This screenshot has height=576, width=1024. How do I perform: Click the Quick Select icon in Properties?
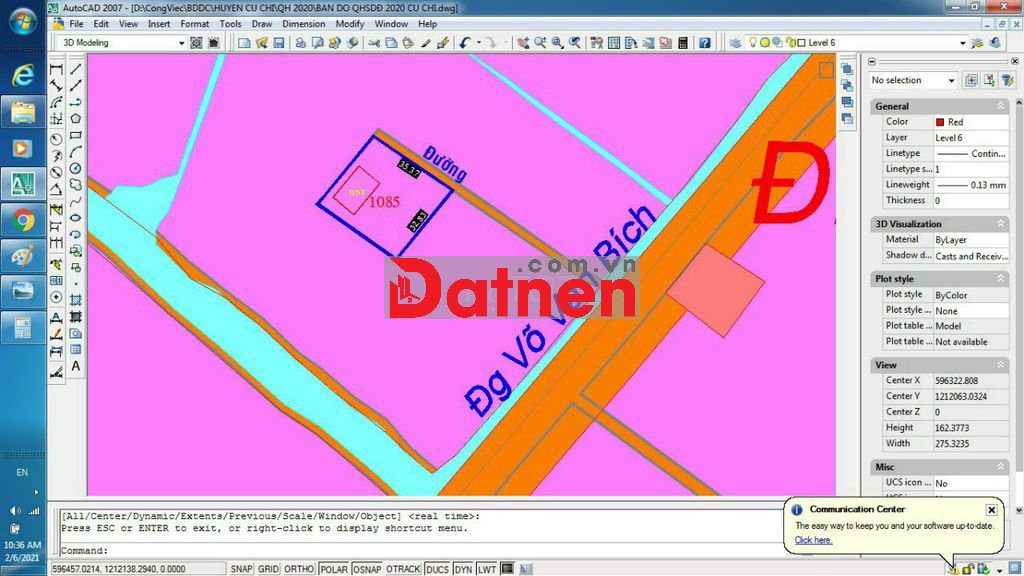[989, 80]
